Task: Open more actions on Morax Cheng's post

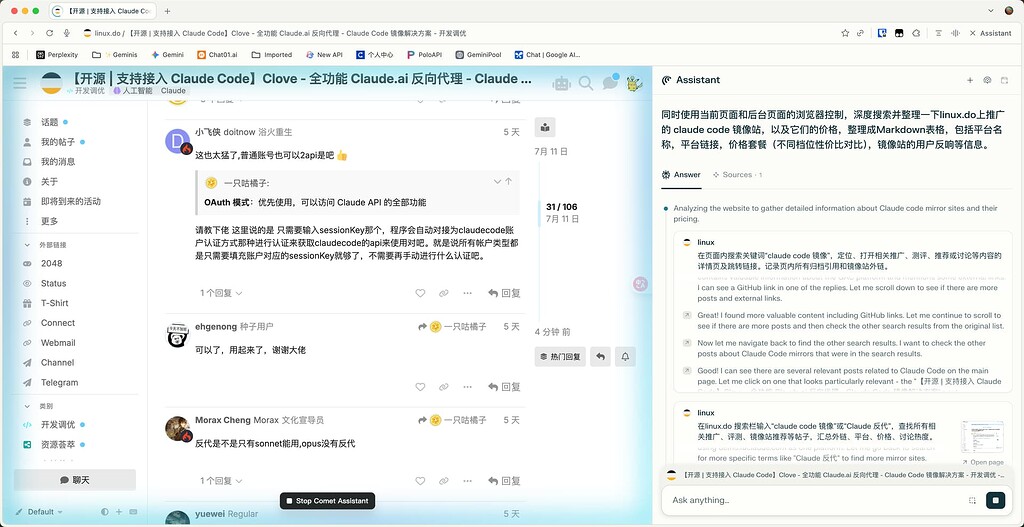Action: coord(468,480)
